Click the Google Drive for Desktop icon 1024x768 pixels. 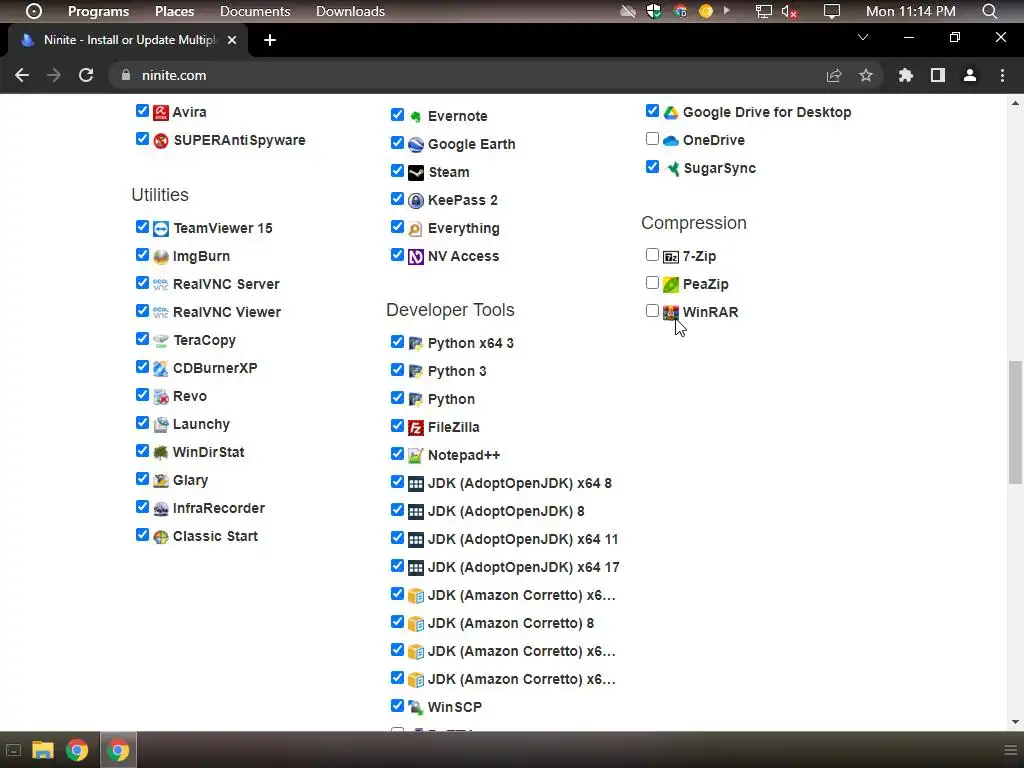[671, 112]
